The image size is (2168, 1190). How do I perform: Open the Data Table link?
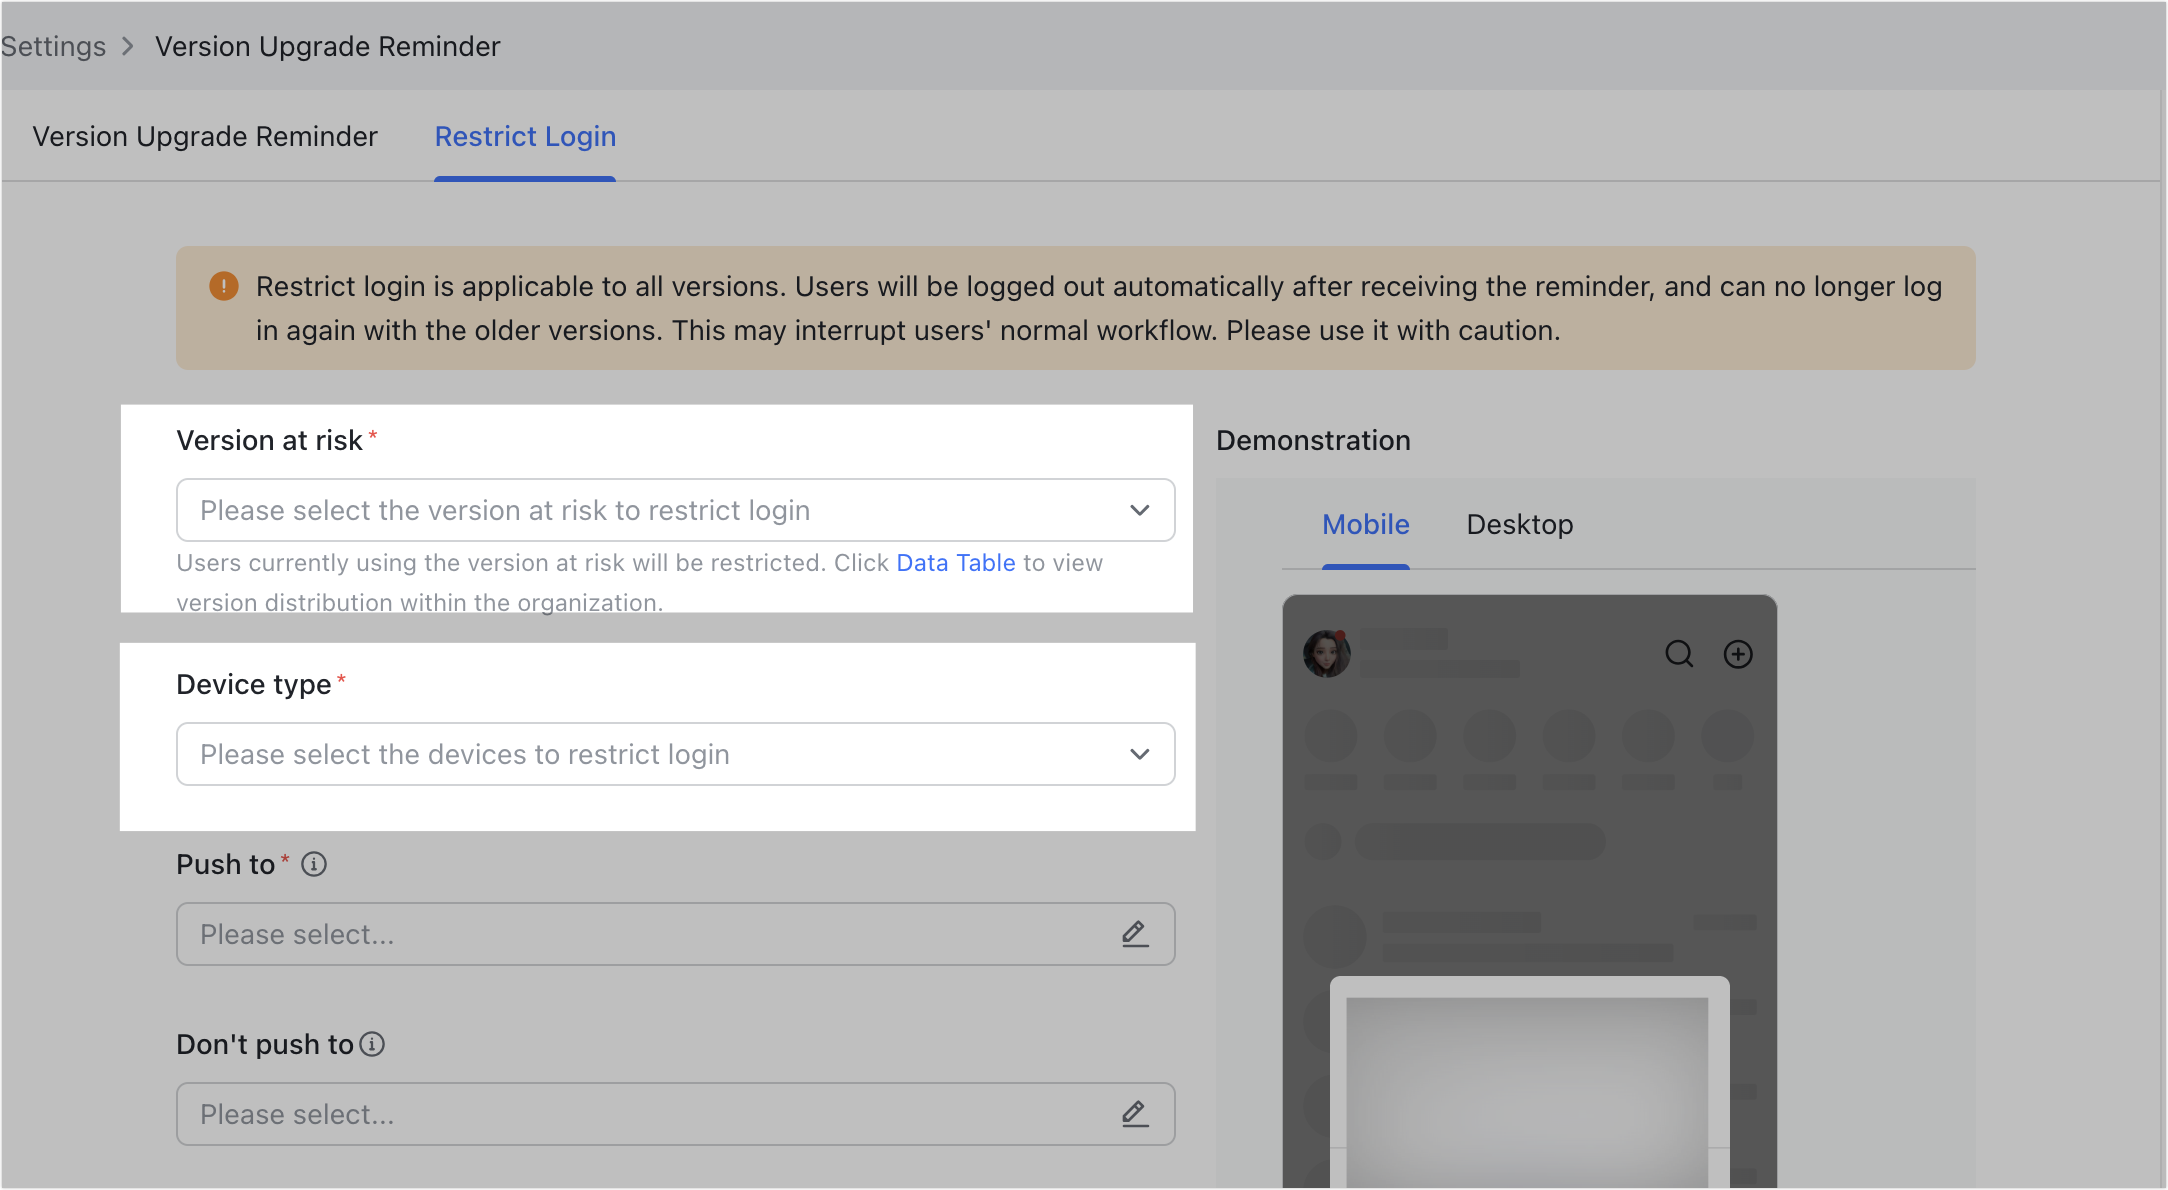point(955,562)
